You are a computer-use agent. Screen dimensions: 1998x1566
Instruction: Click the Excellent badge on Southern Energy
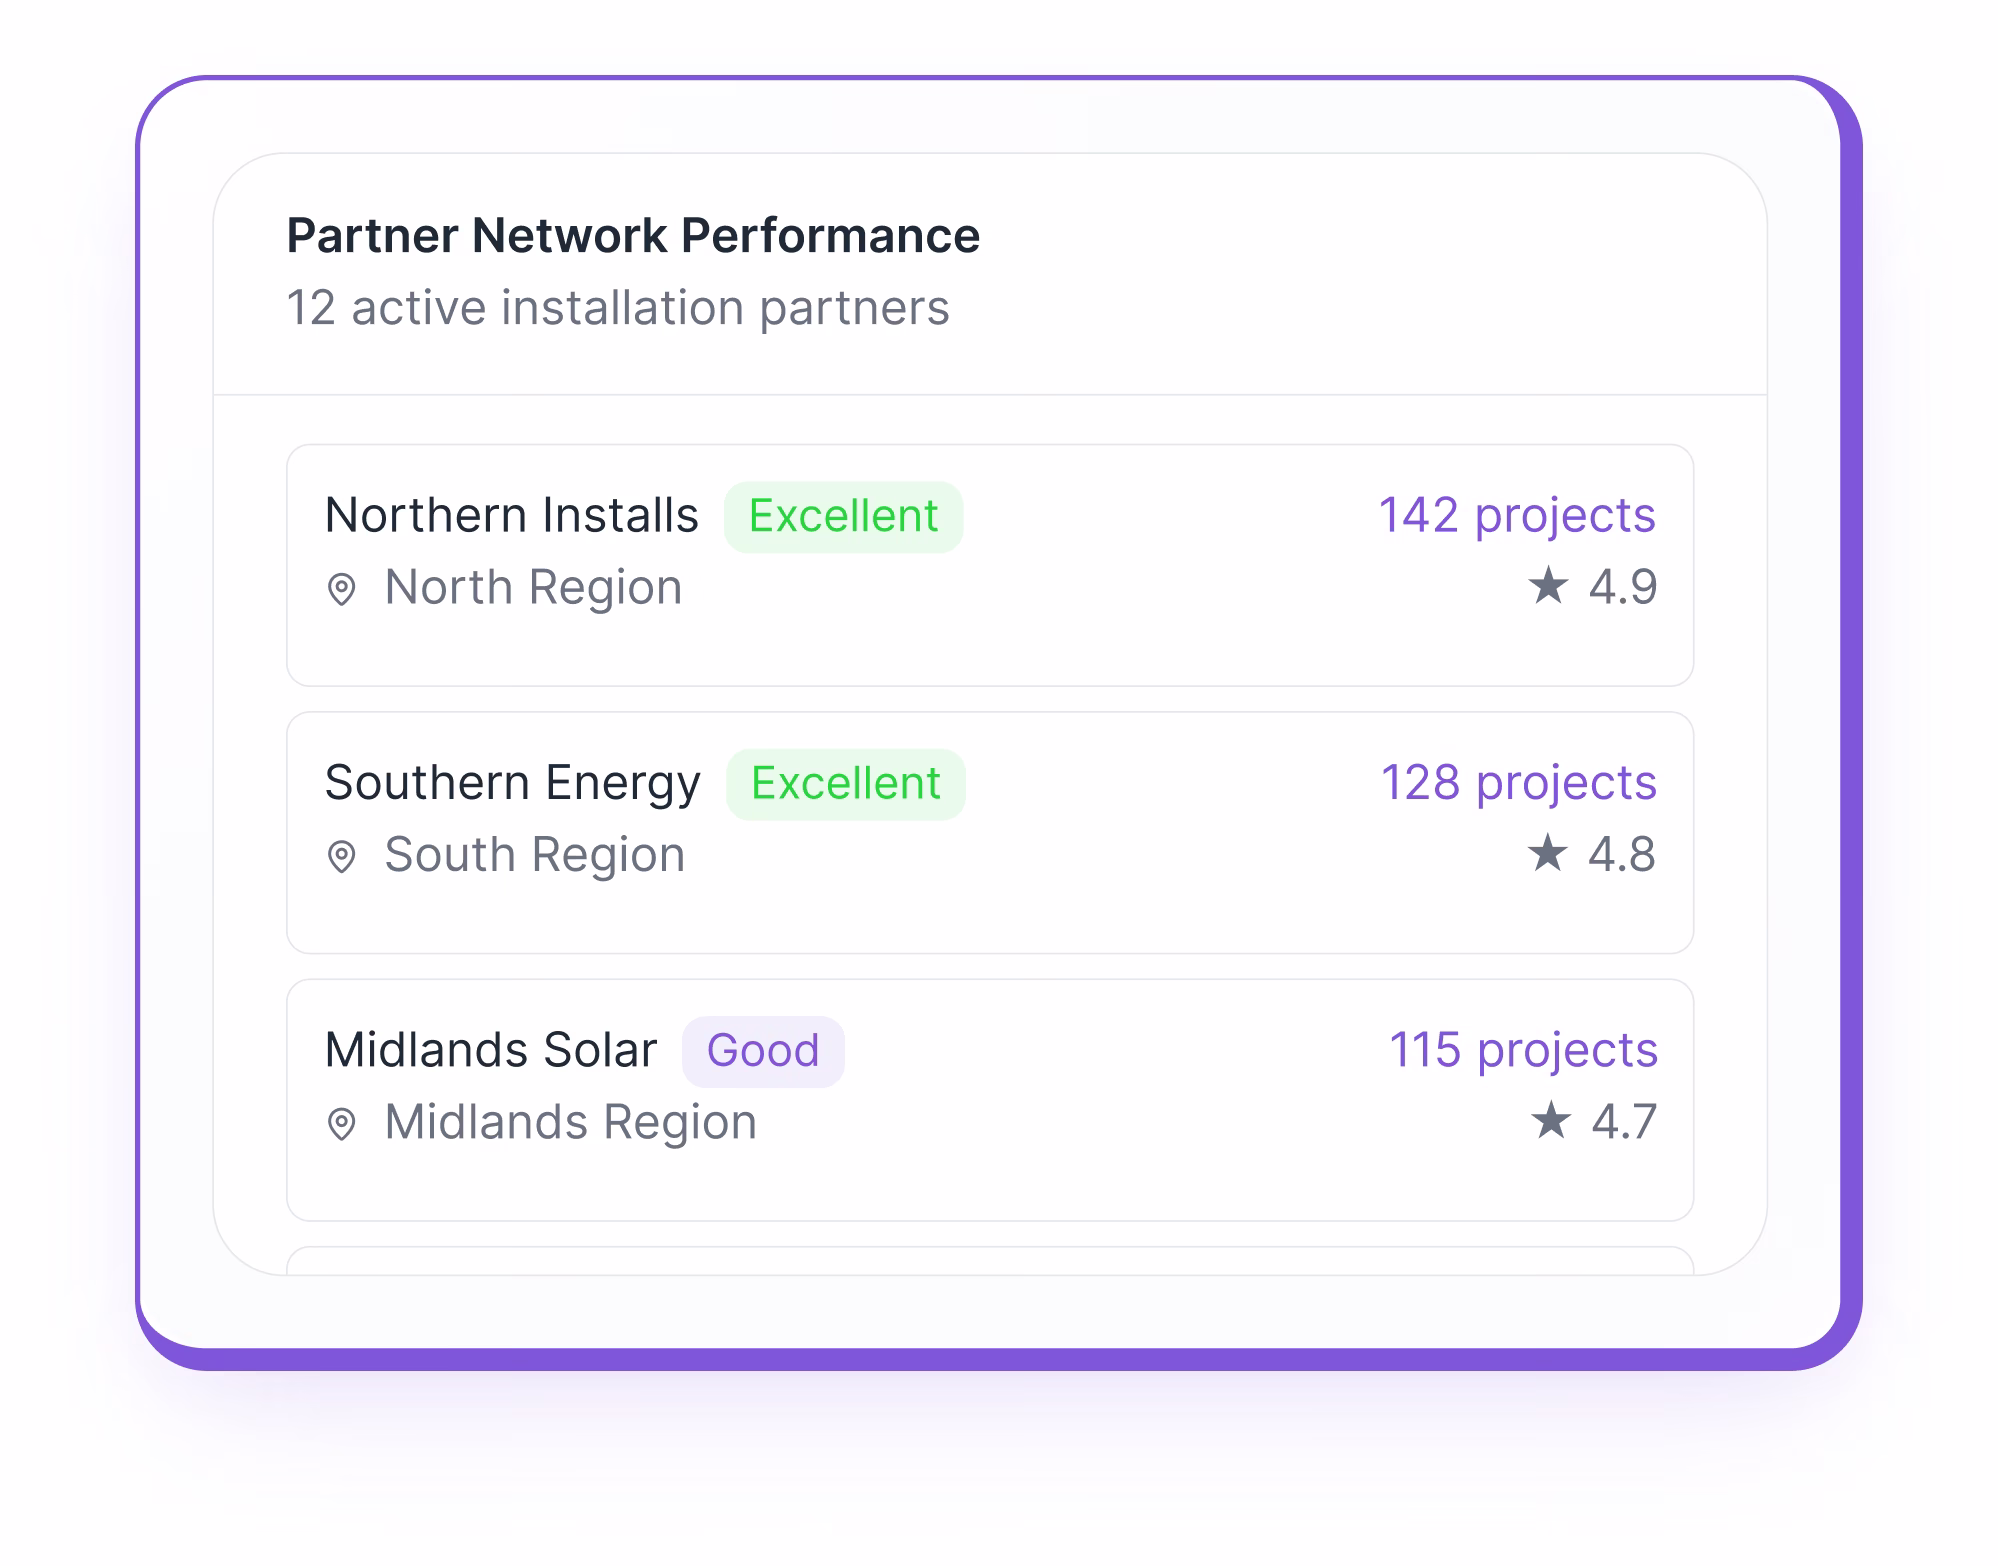845,783
